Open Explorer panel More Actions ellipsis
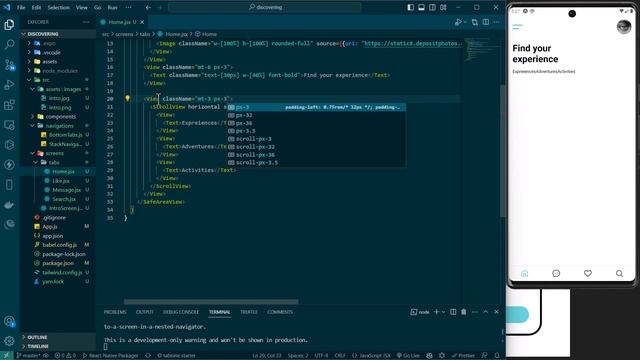 [86, 22]
